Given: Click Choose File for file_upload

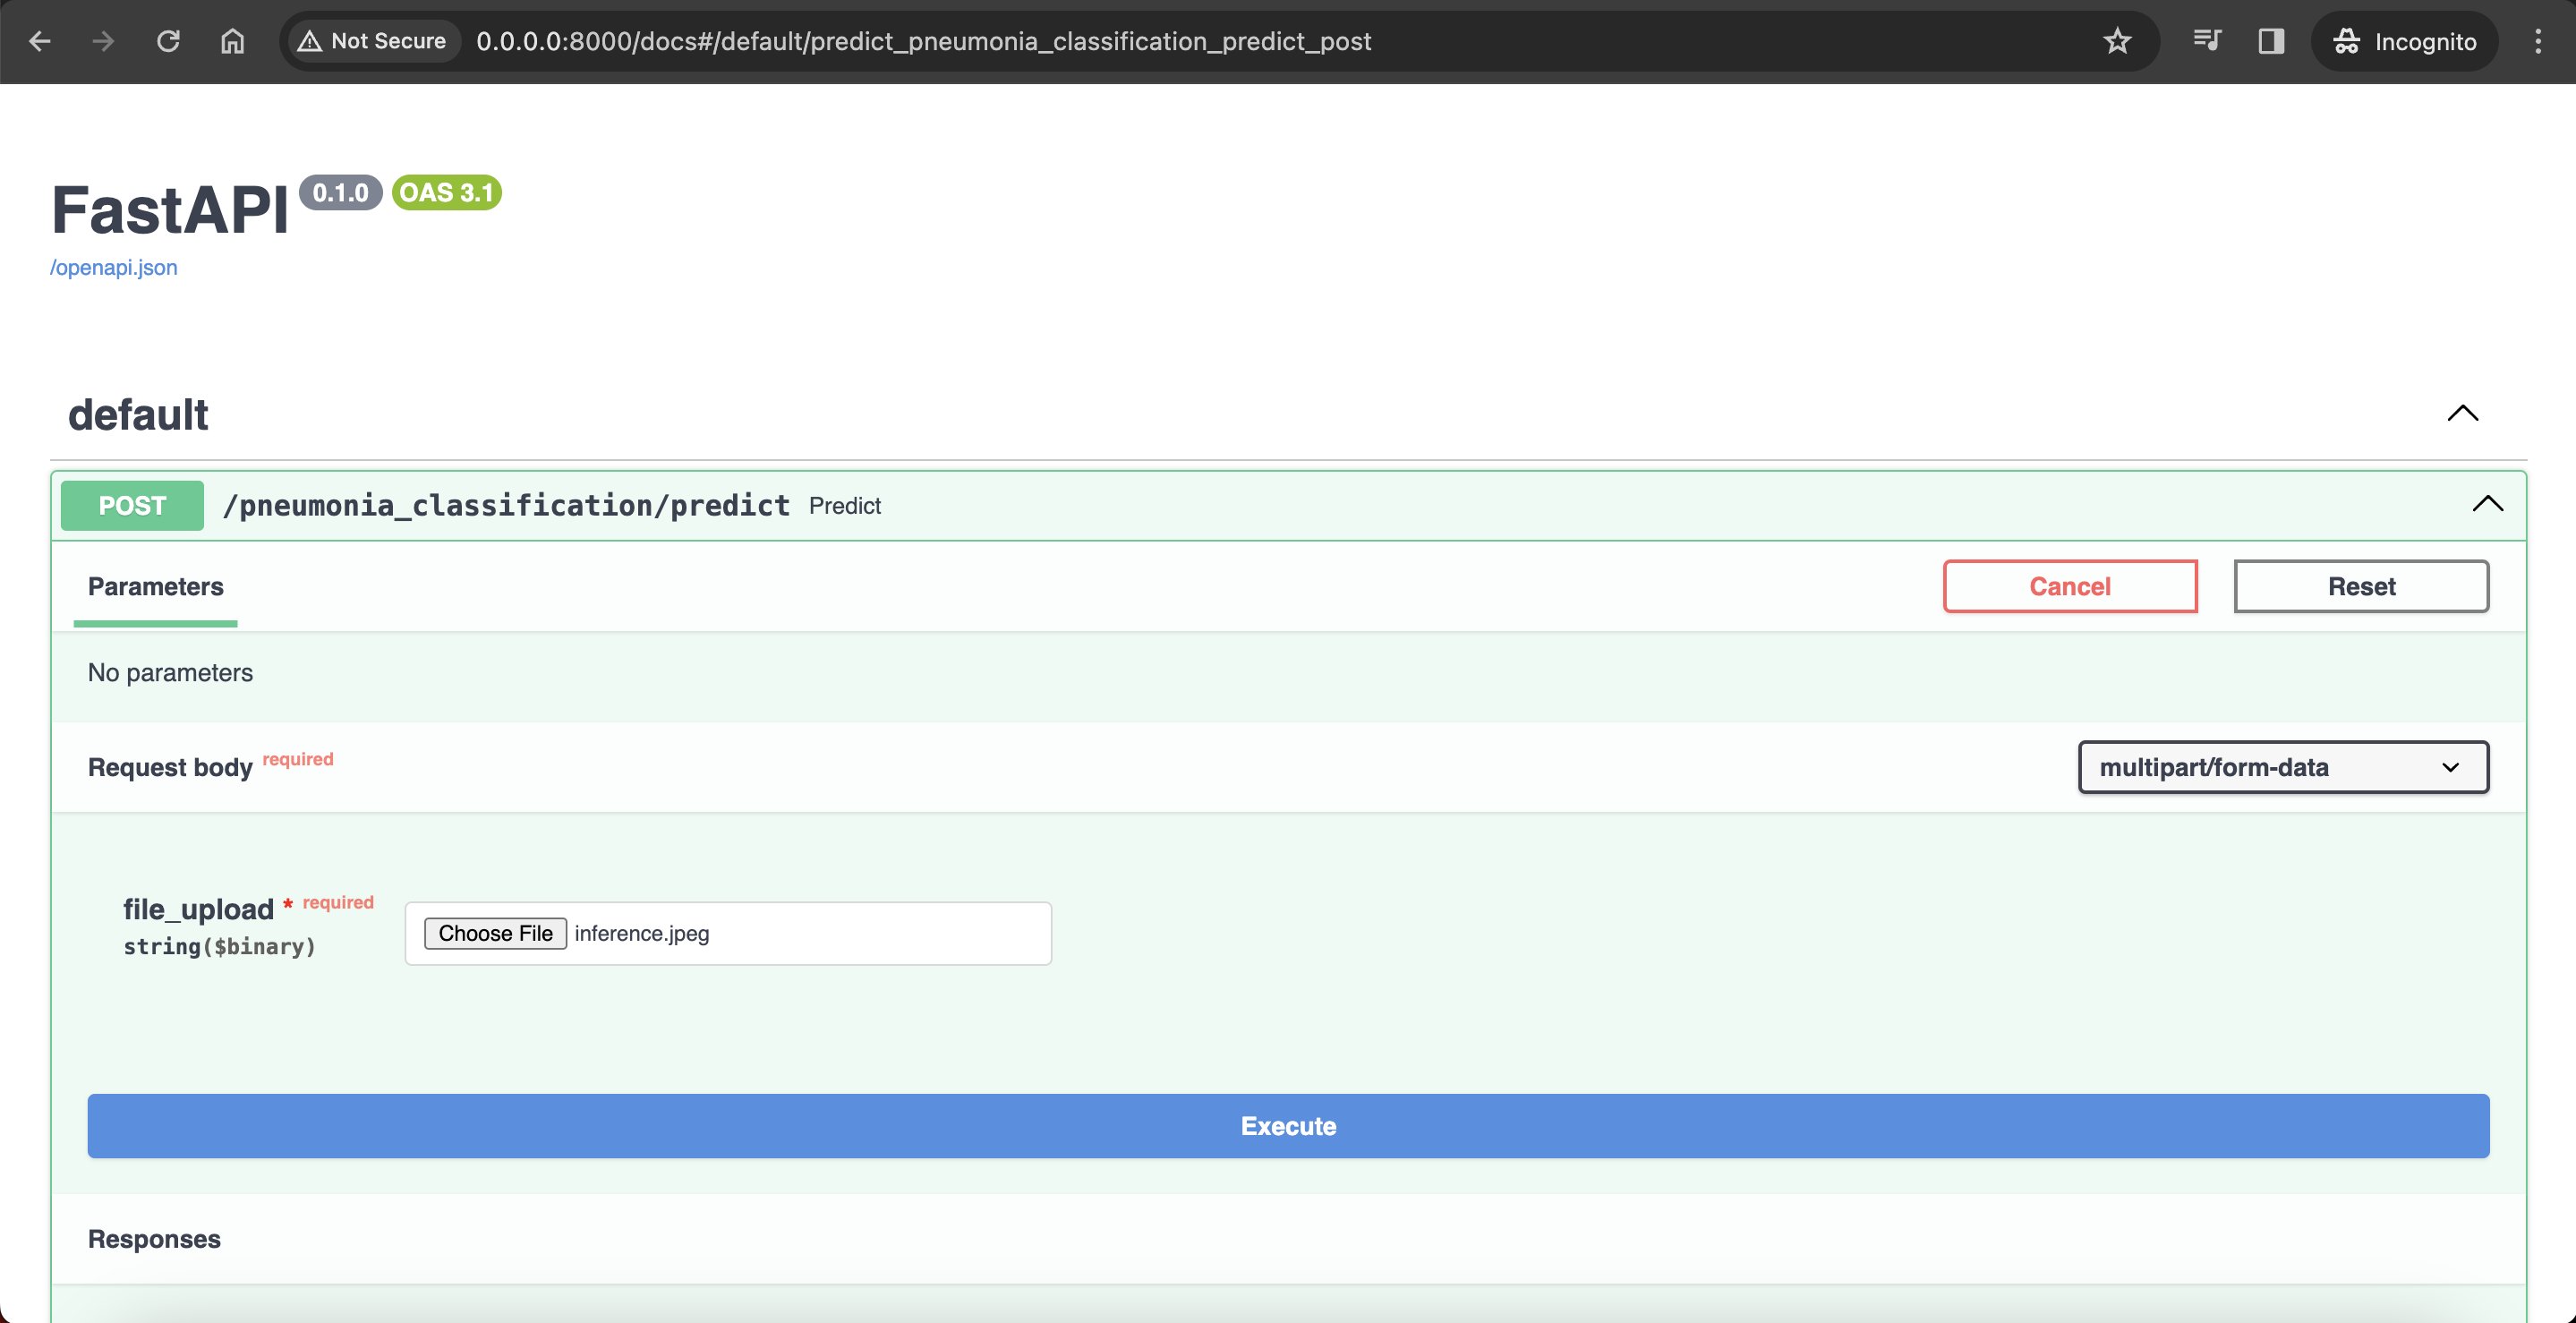Looking at the screenshot, I should tap(495, 933).
